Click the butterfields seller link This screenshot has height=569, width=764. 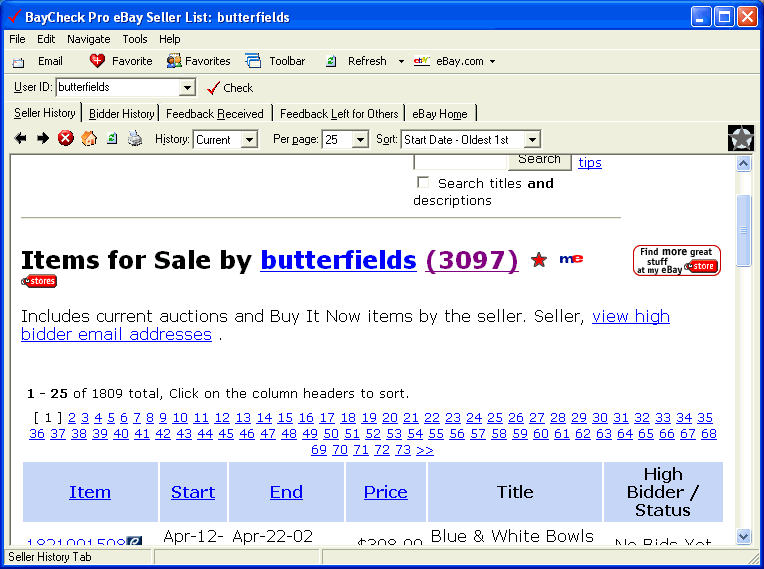(339, 260)
